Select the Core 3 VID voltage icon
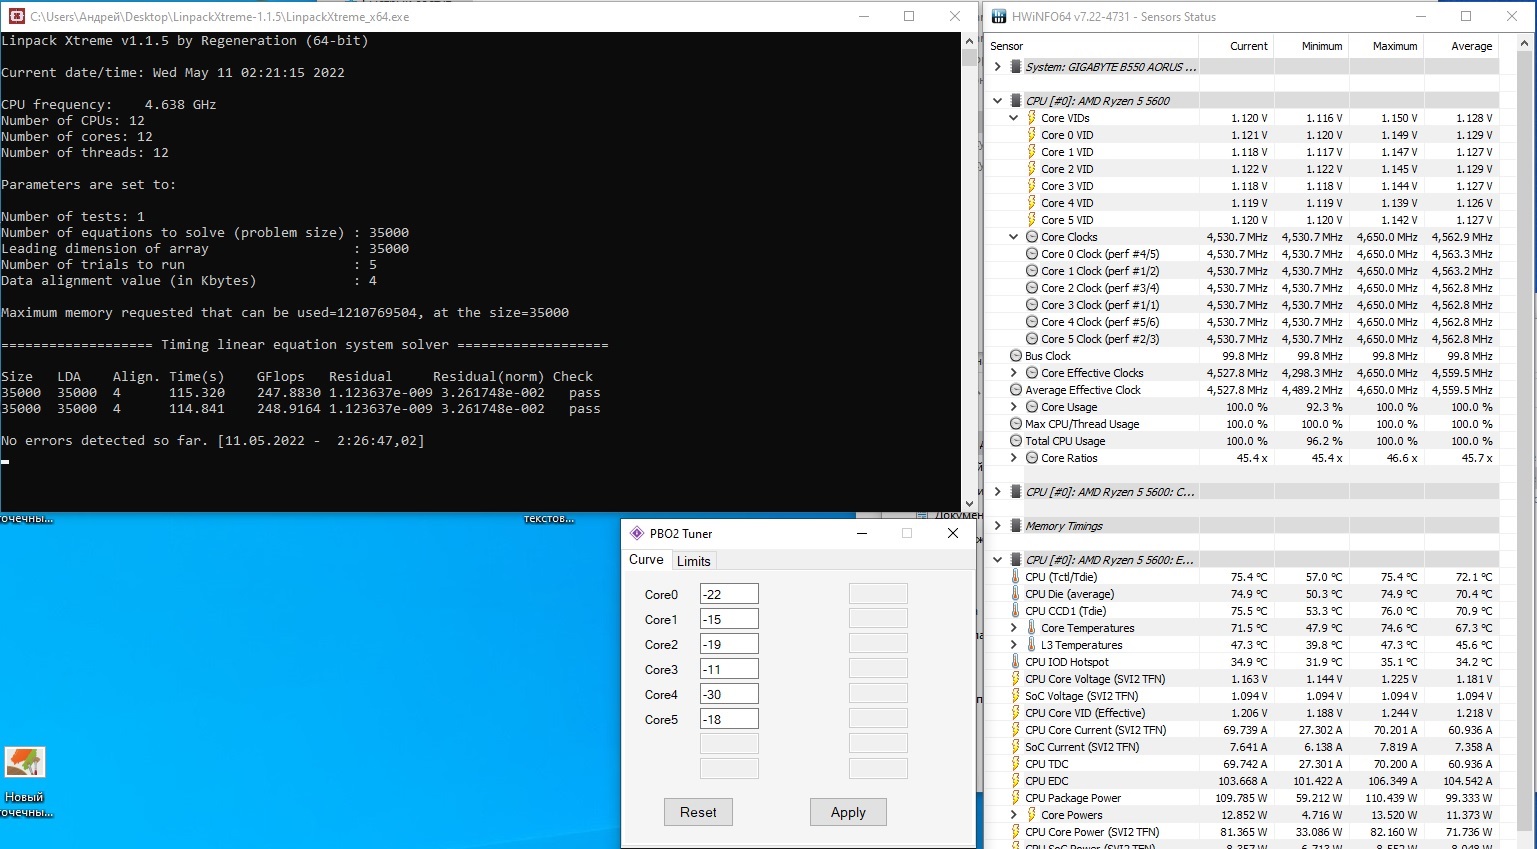 tap(1032, 186)
